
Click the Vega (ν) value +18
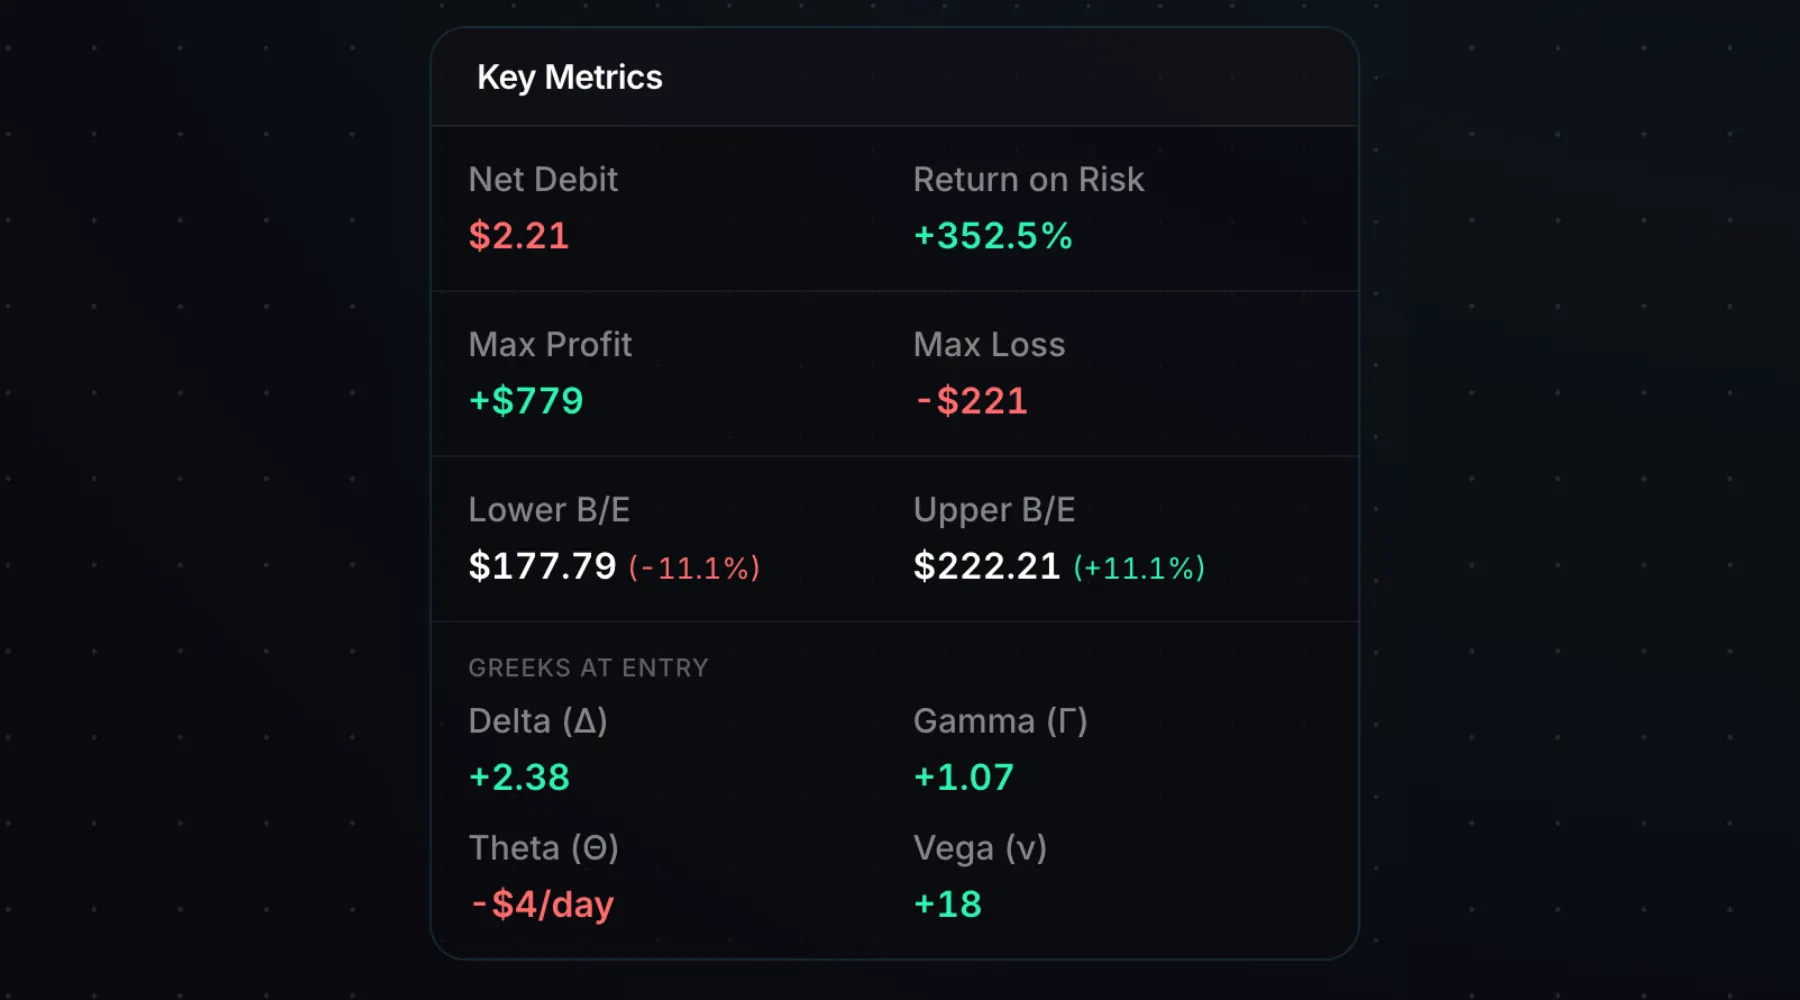[x=947, y=903]
